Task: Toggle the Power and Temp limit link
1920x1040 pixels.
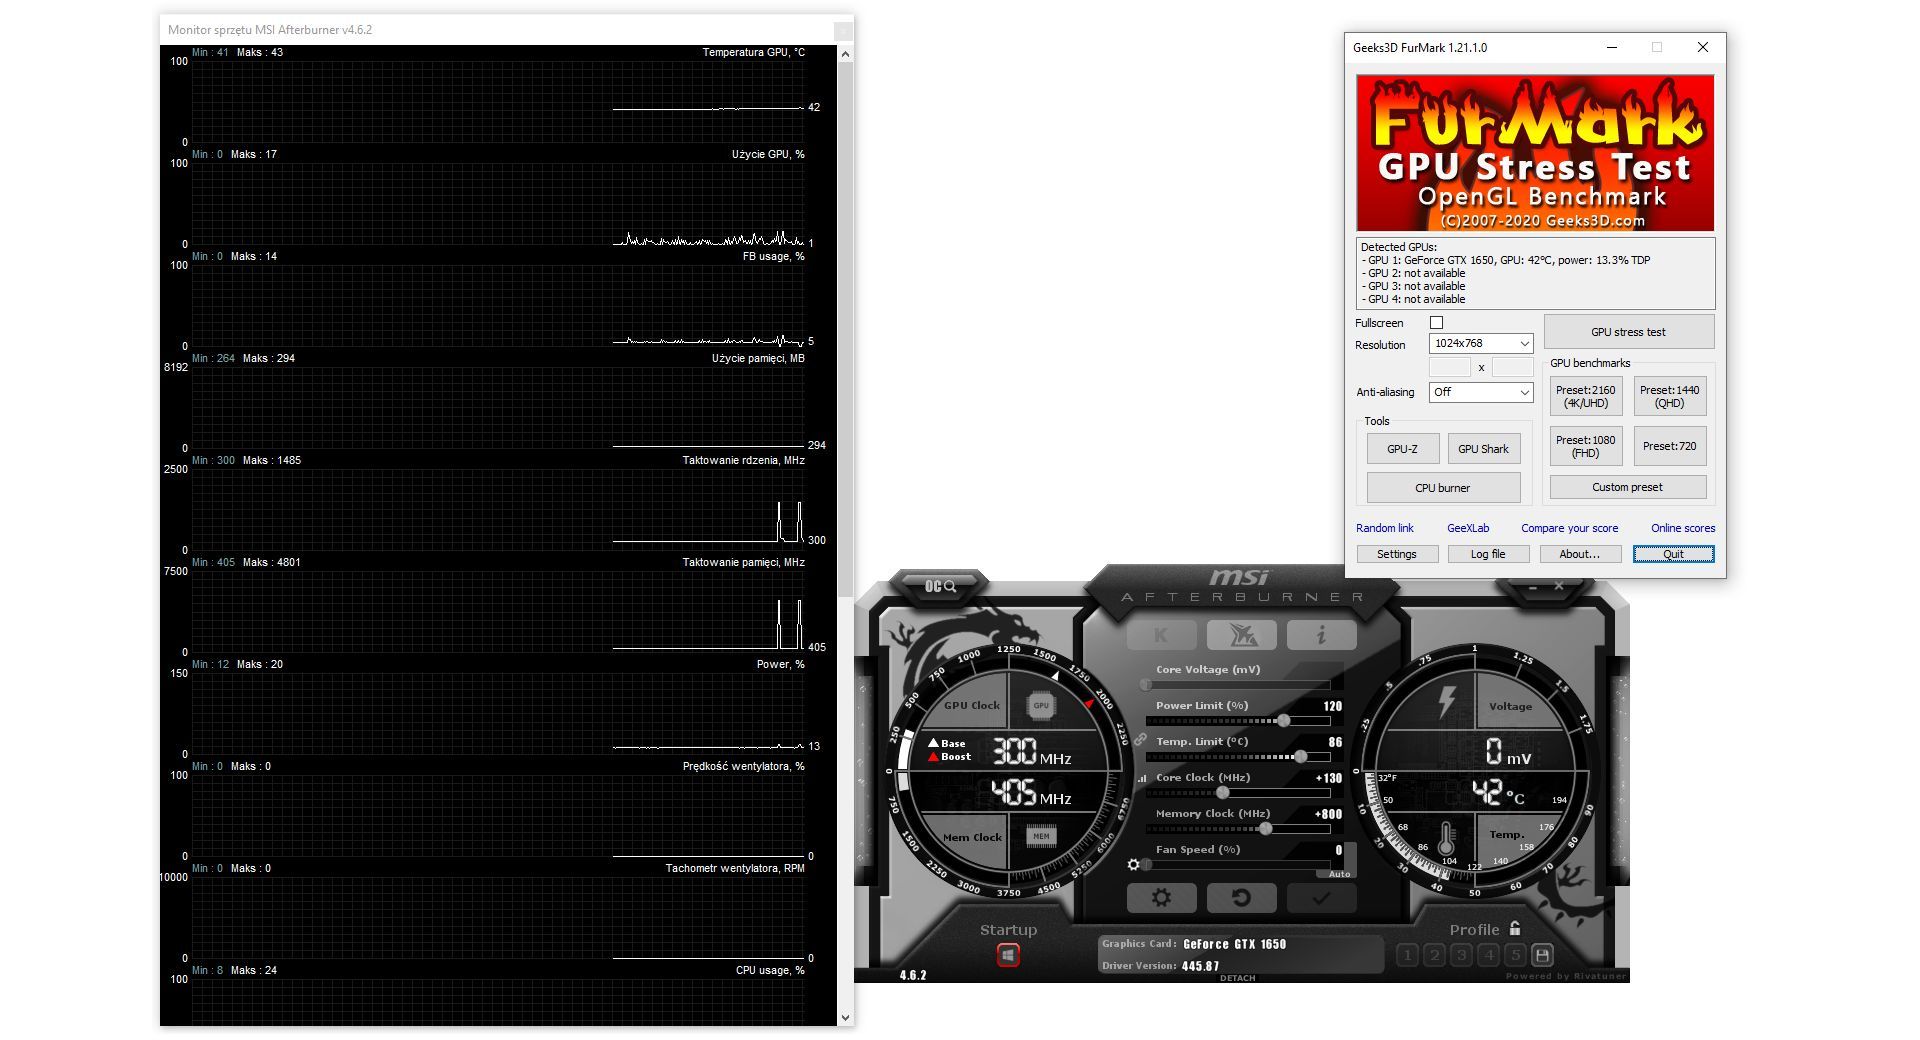Action: tap(1140, 740)
